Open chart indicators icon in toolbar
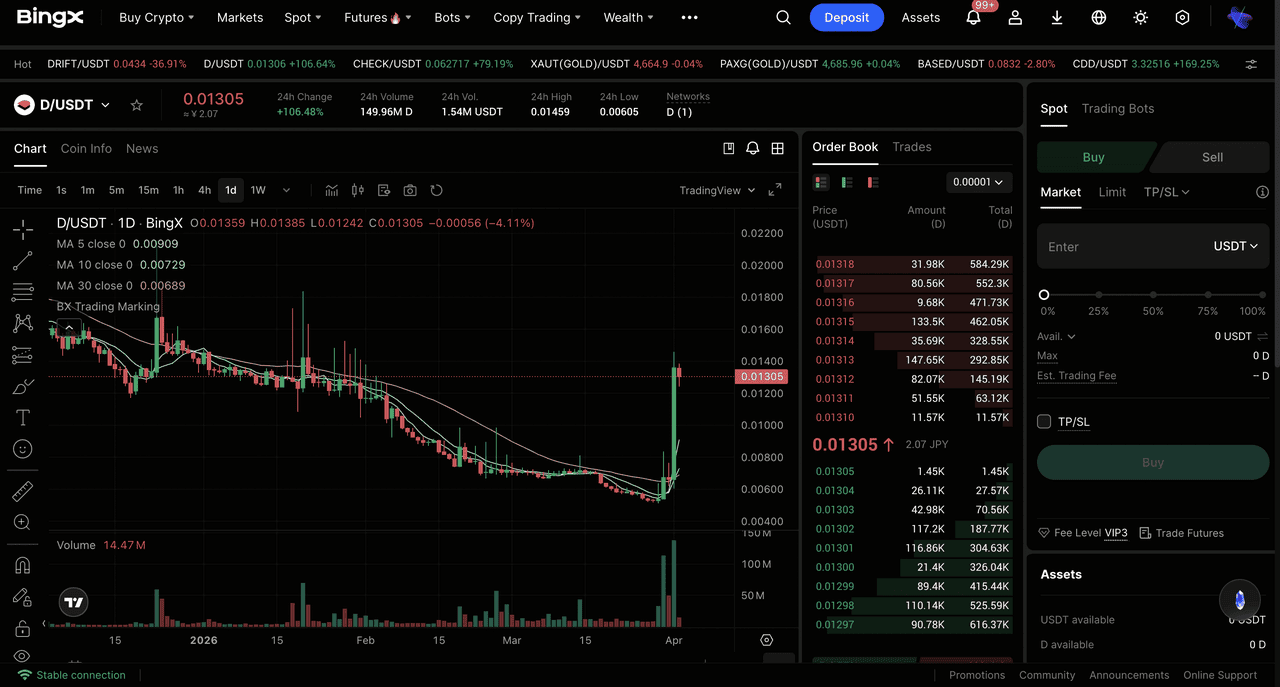The width and height of the screenshot is (1280, 687). (x=331, y=190)
